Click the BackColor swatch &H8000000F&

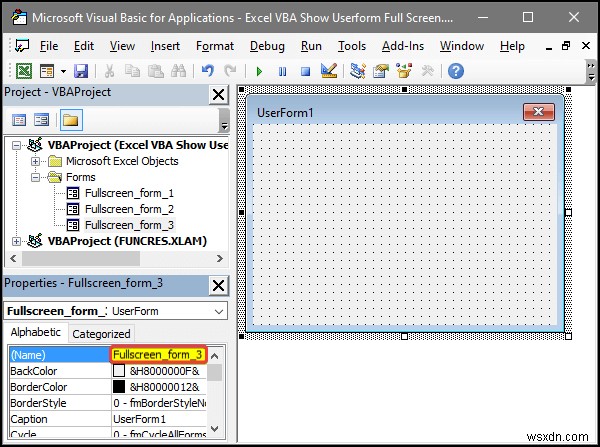click(119, 371)
